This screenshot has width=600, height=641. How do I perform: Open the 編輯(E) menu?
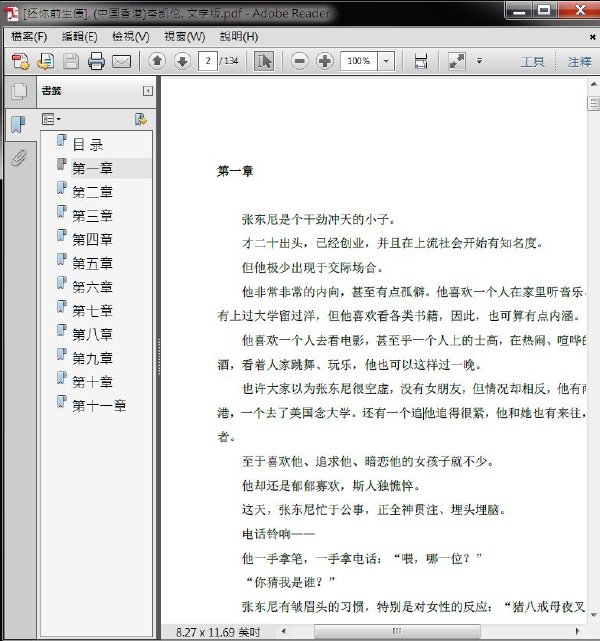coord(79,37)
